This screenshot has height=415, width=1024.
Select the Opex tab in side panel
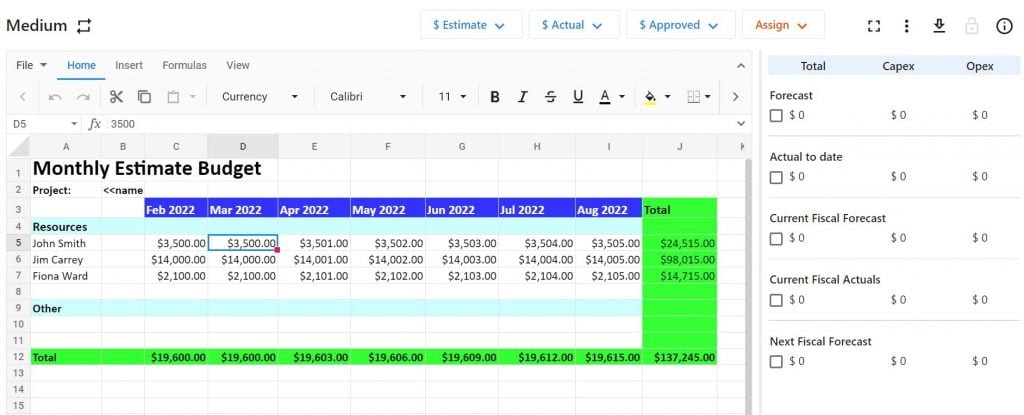pos(980,66)
